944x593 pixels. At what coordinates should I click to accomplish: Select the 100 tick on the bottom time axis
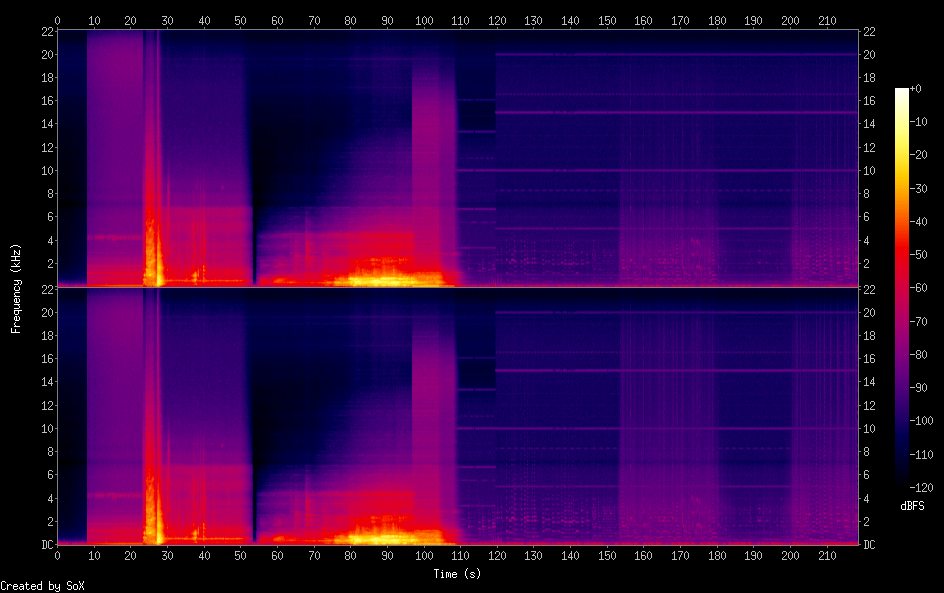coord(424,555)
